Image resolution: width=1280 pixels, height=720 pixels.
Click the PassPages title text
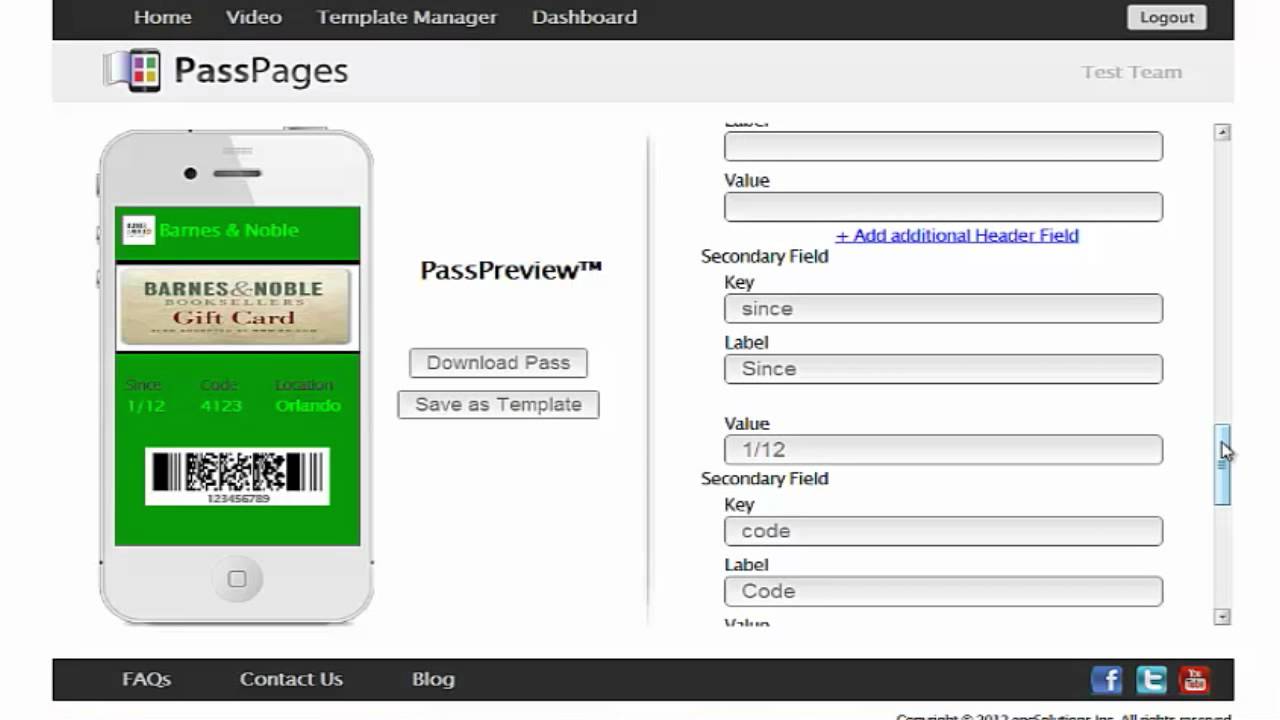pyautogui.click(x=261, y=71)
